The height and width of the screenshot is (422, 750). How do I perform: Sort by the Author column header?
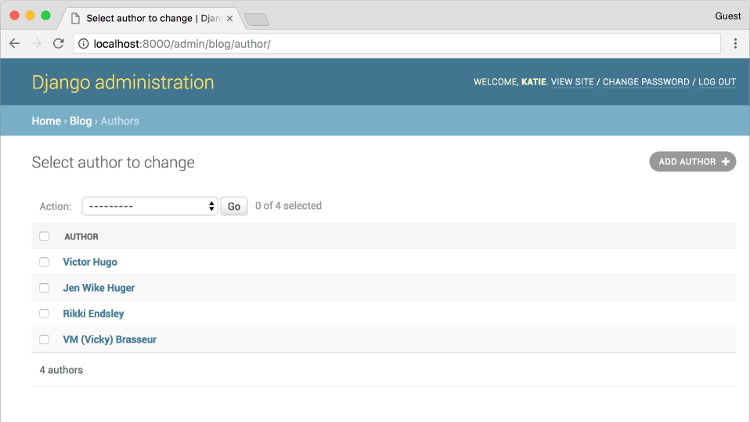[x=82, y=237]
